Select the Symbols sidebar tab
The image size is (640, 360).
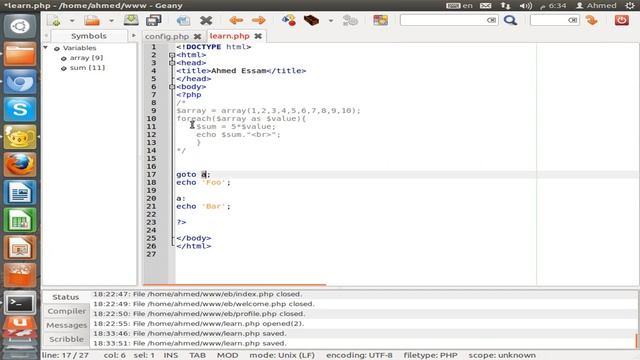[x=89, y=36]
